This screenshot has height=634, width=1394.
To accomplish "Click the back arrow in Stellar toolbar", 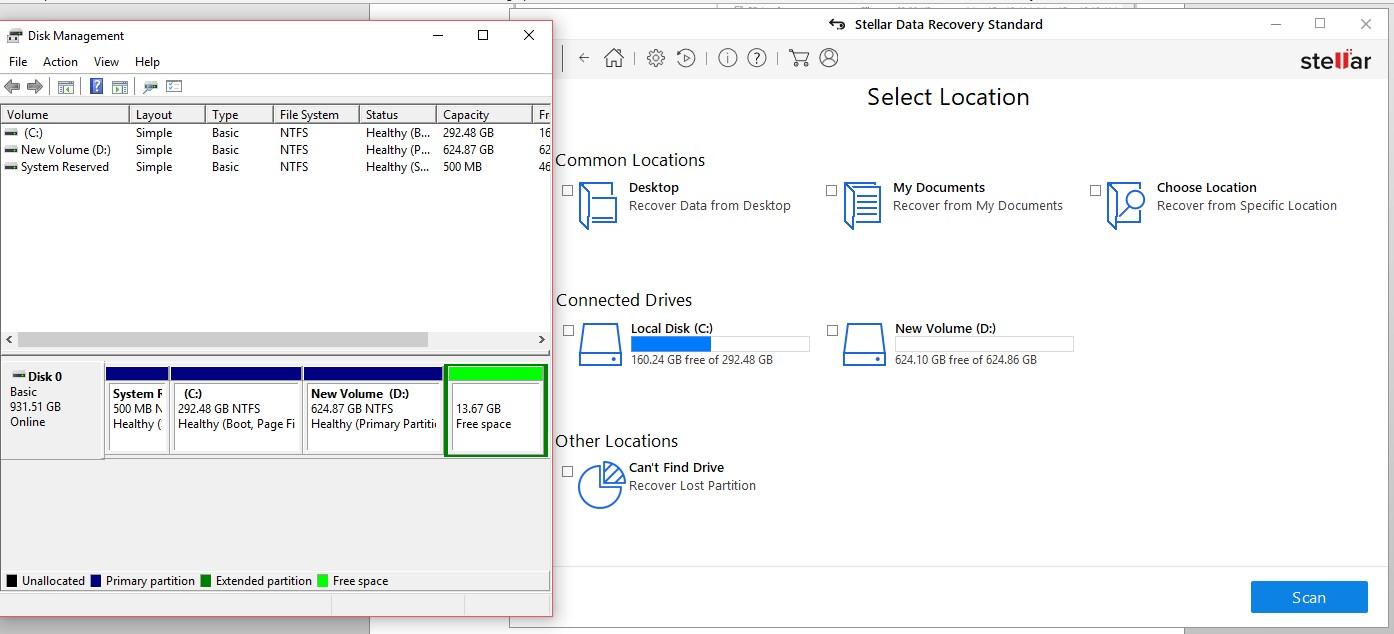I will [584, 58].
